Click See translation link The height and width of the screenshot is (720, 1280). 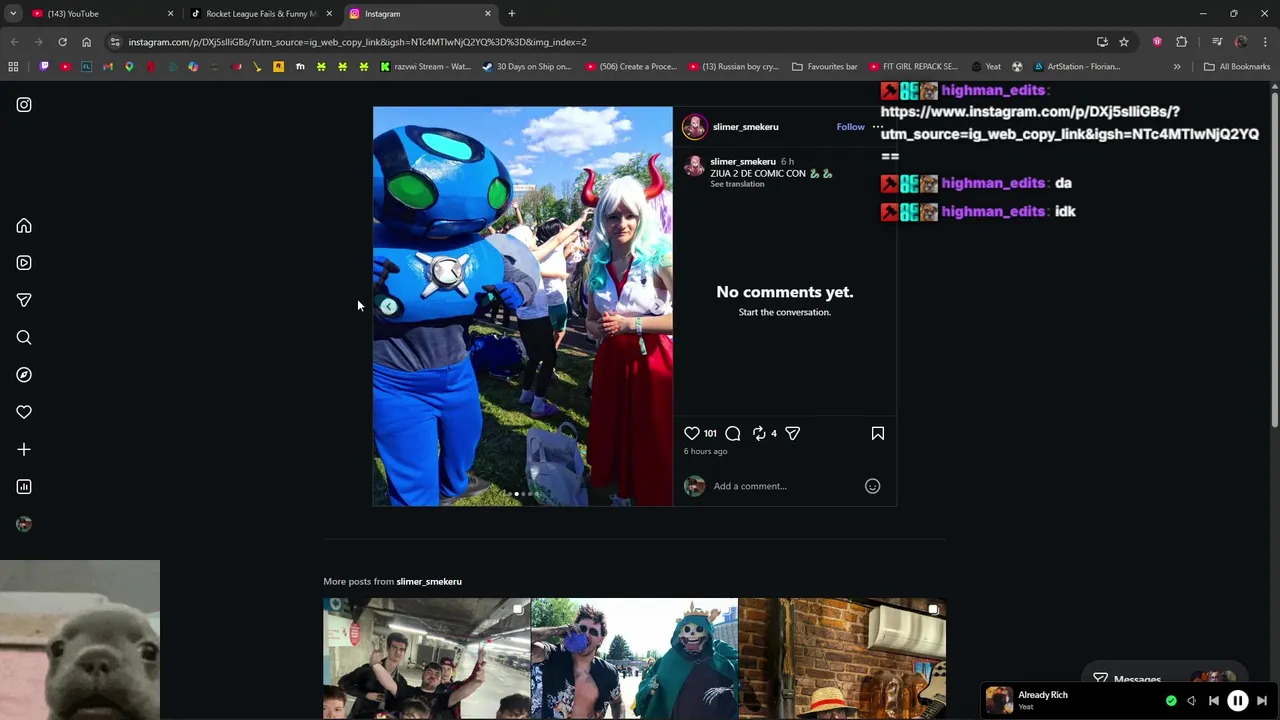[737, 184]
